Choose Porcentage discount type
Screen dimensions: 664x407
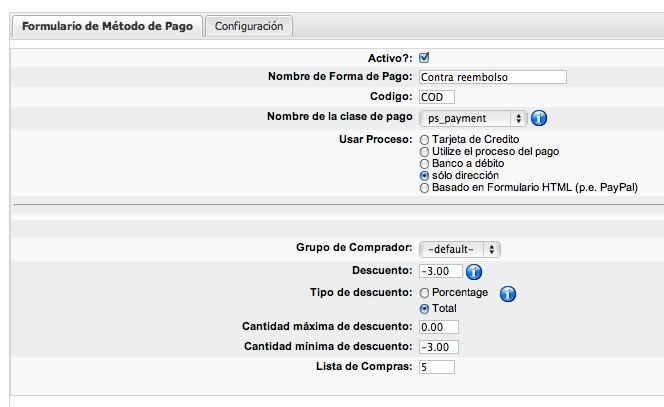point(424,293)
